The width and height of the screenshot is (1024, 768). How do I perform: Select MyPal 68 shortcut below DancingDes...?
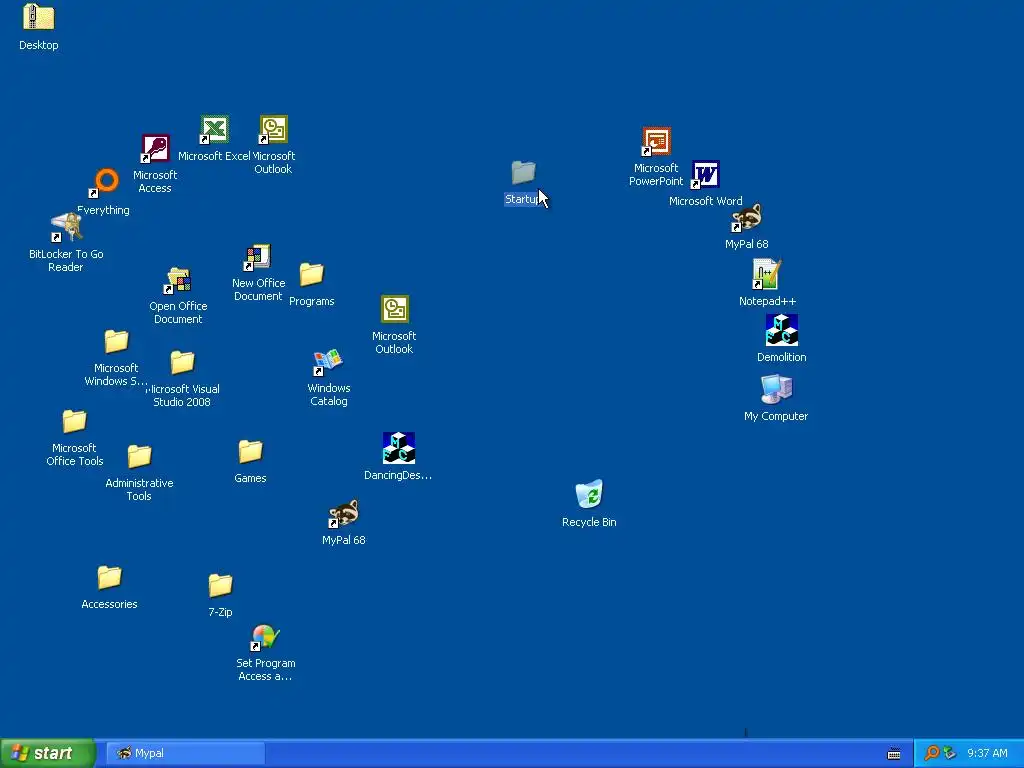344,514
